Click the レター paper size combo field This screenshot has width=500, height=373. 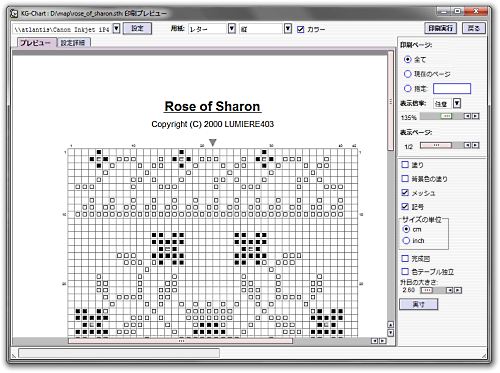coord(208,29)
